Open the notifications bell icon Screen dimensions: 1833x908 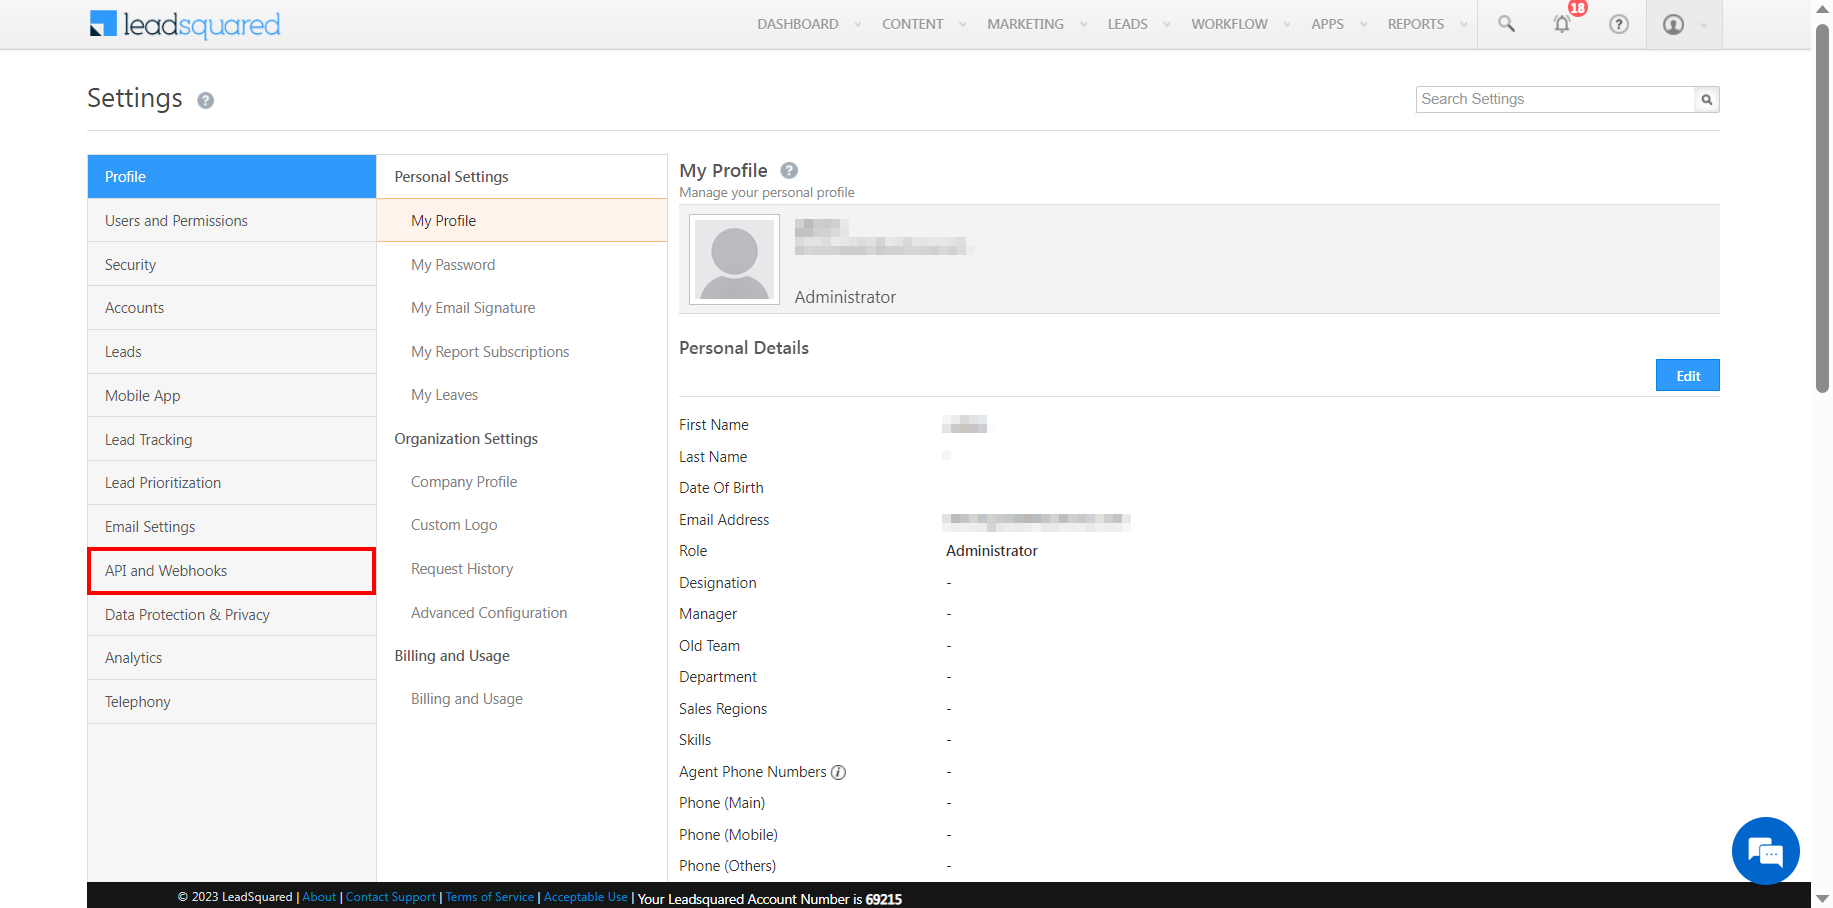pyautogui.click(x=1562, y=24)
